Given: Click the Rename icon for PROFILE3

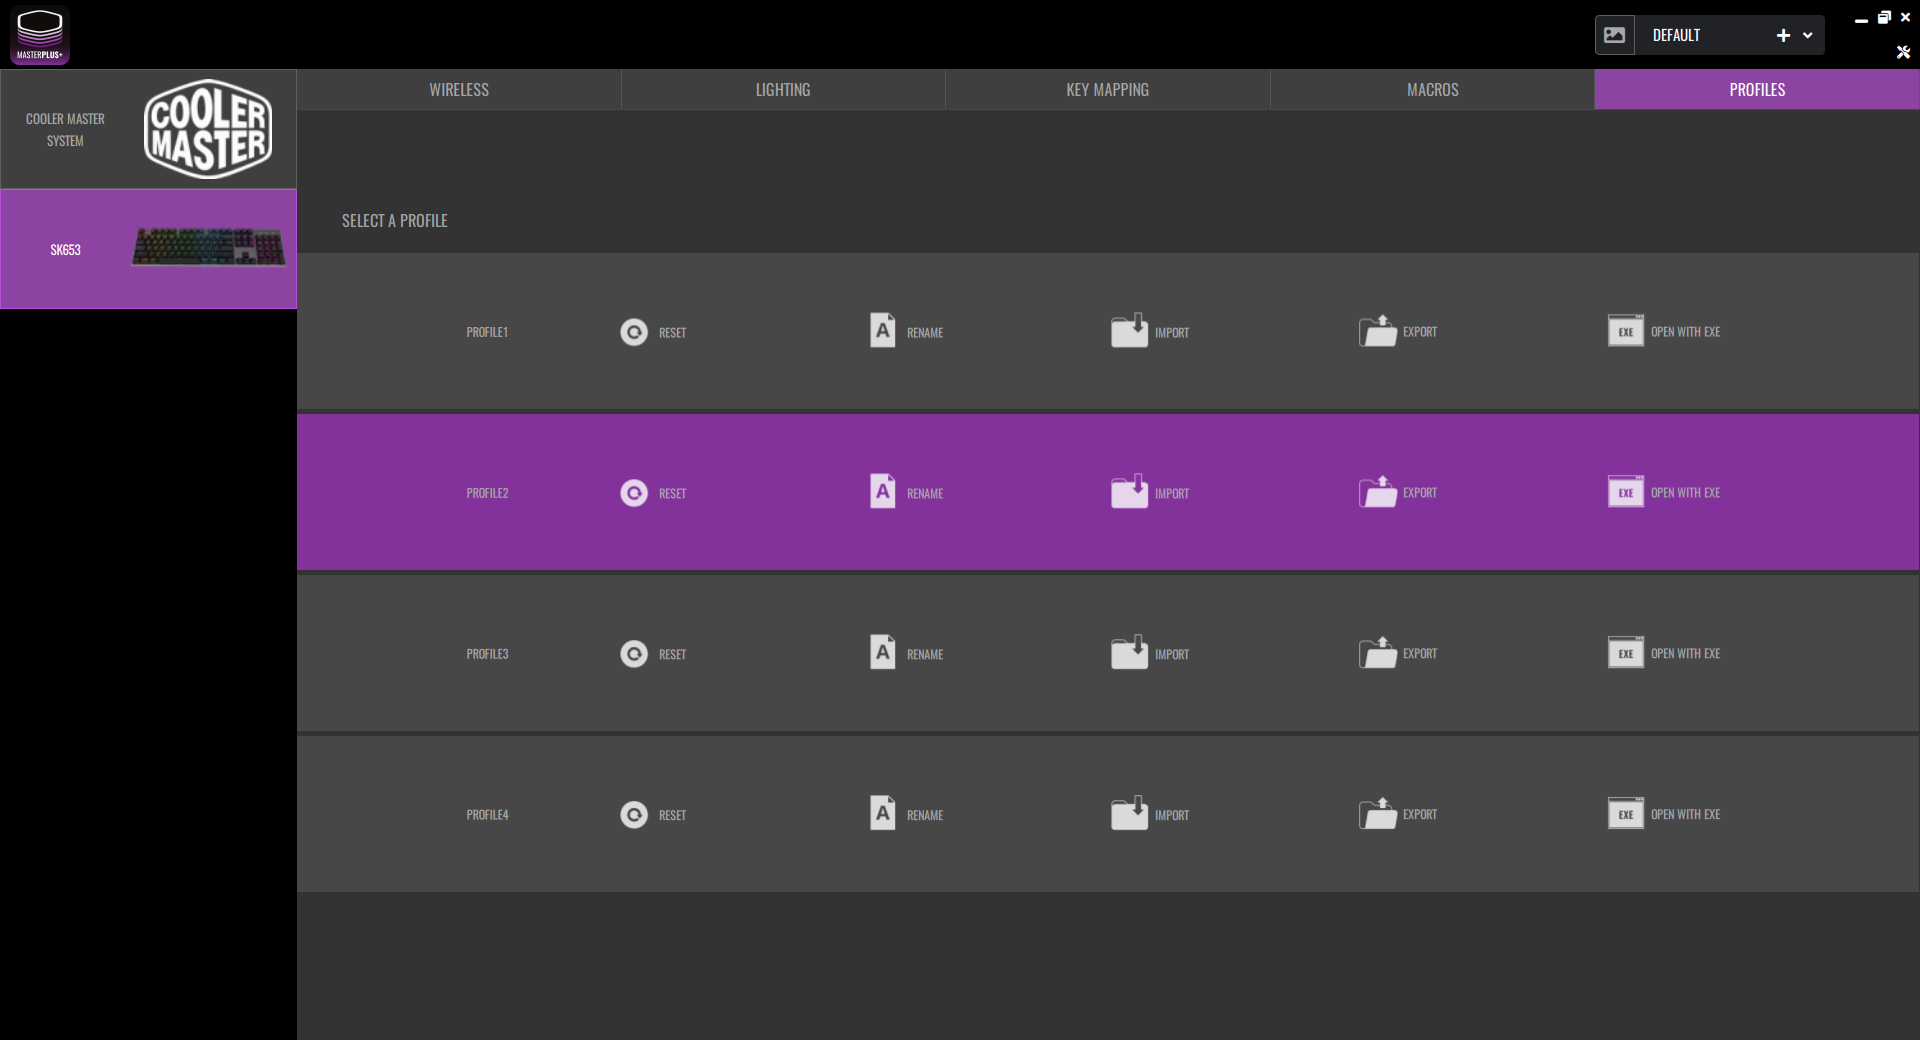Looking at the screenshot, I should 883,653.
